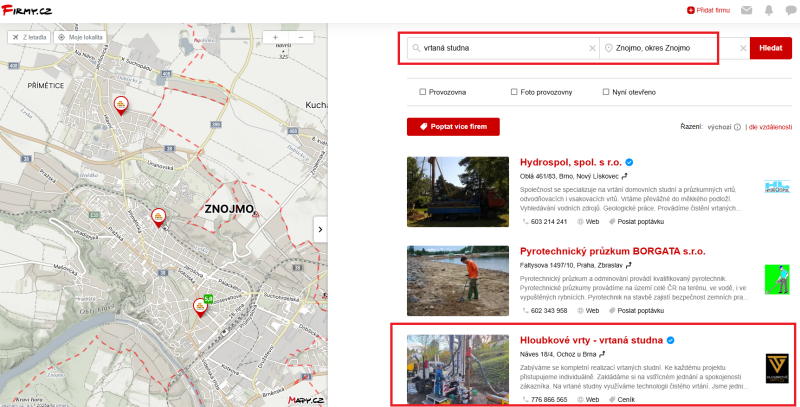Click route icon next to Náves 18/4 address
This screenshot has width=800, height=407.
(602, 354)
